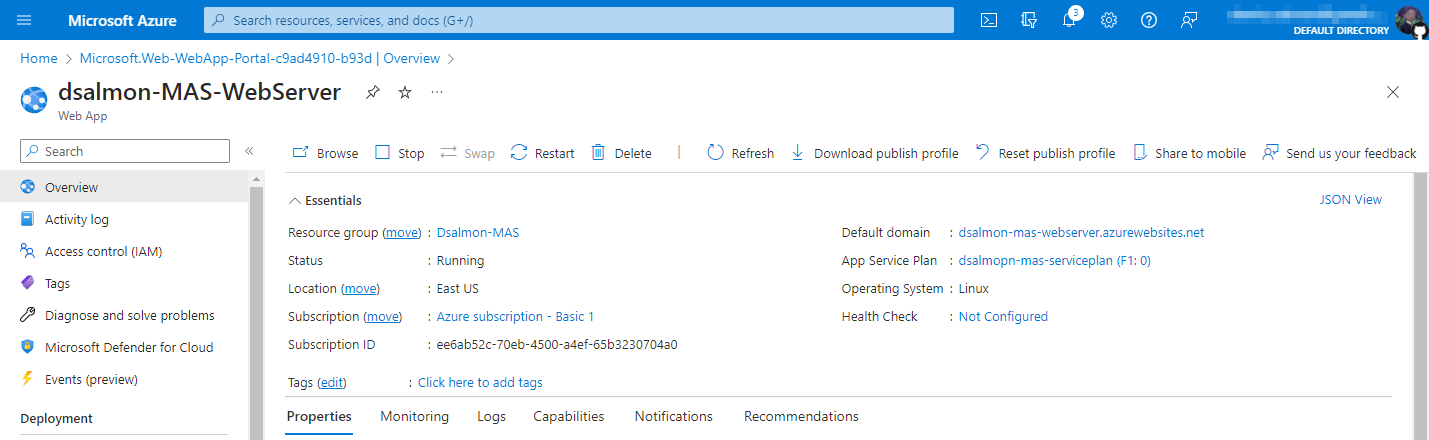Go to Home breadcrumb

[x=39, y=58]
